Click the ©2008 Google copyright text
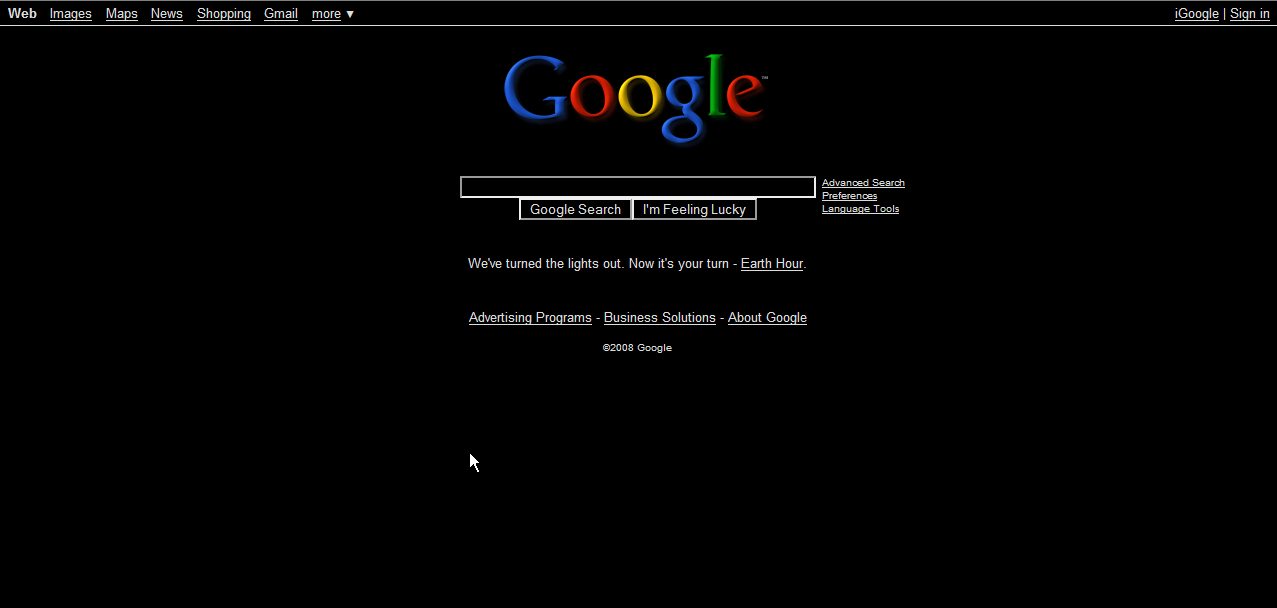 [637, 348]
